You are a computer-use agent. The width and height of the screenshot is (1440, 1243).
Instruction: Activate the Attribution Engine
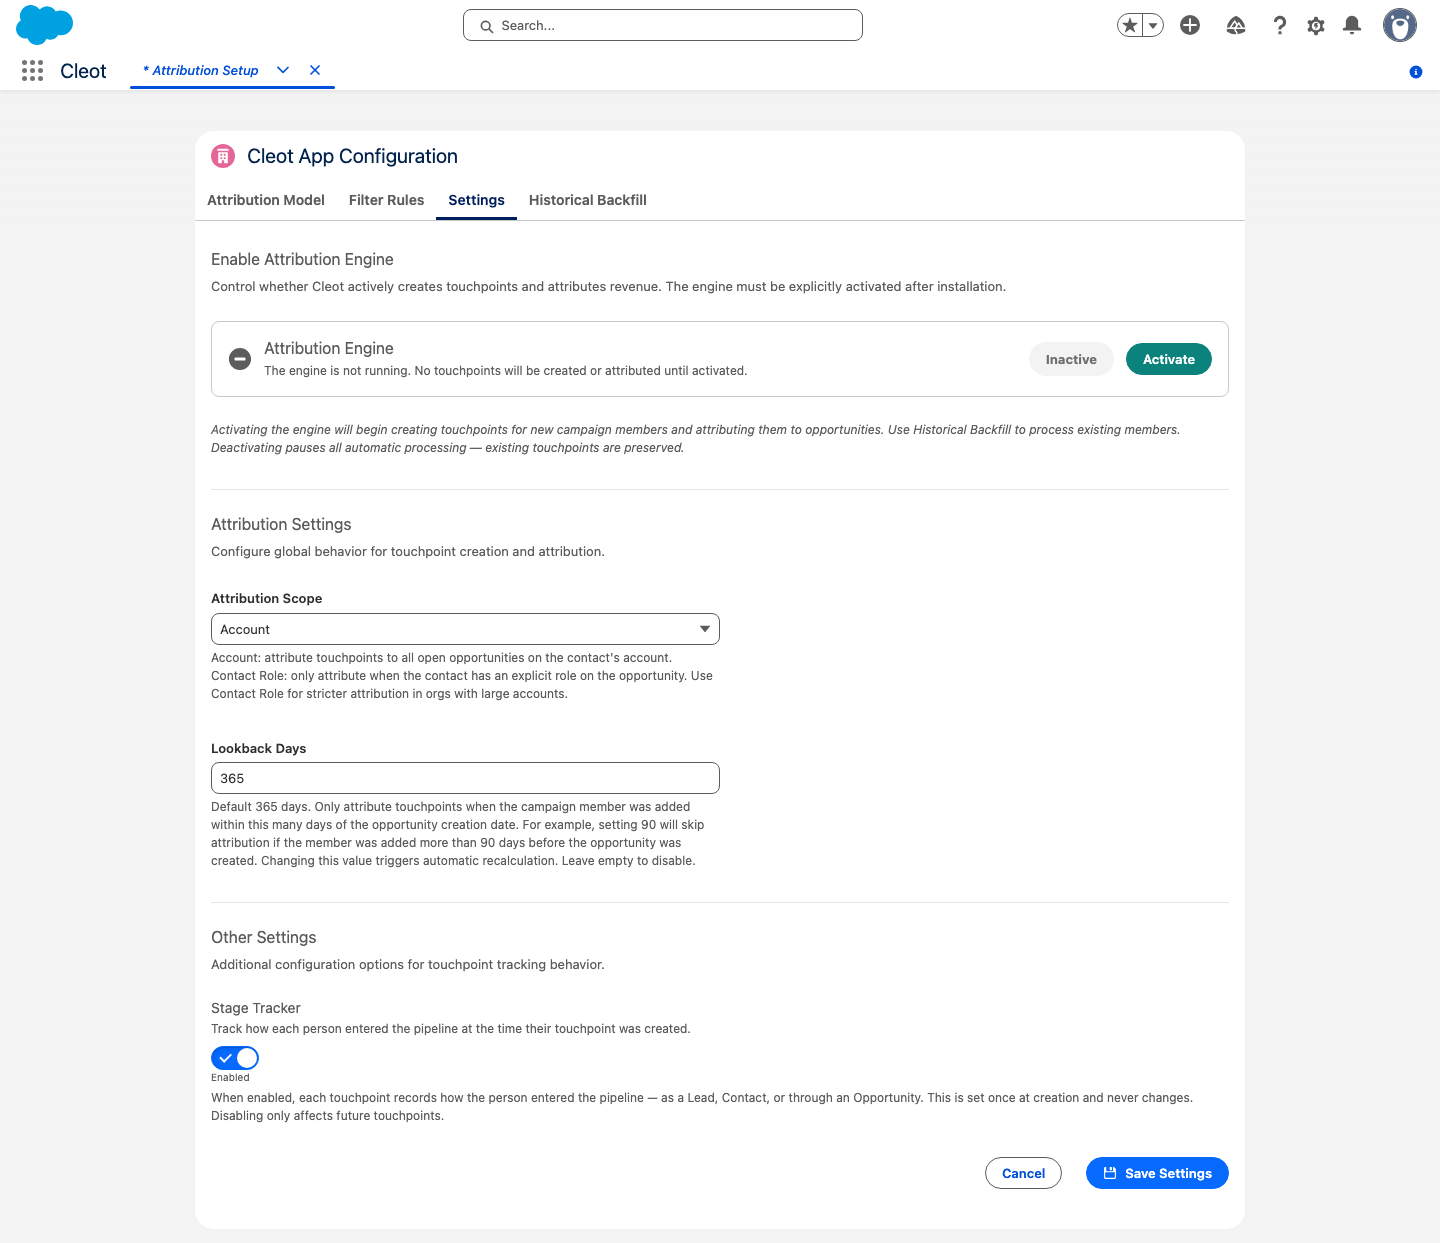tap(1169, 359)
